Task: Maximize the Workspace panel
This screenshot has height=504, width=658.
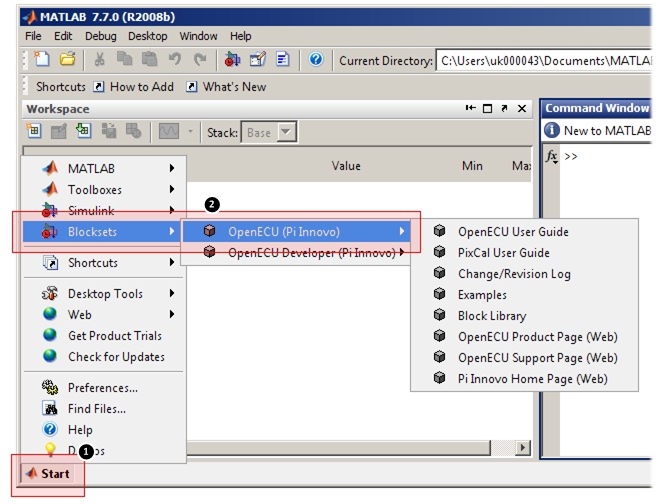Action: pos(487,109)
